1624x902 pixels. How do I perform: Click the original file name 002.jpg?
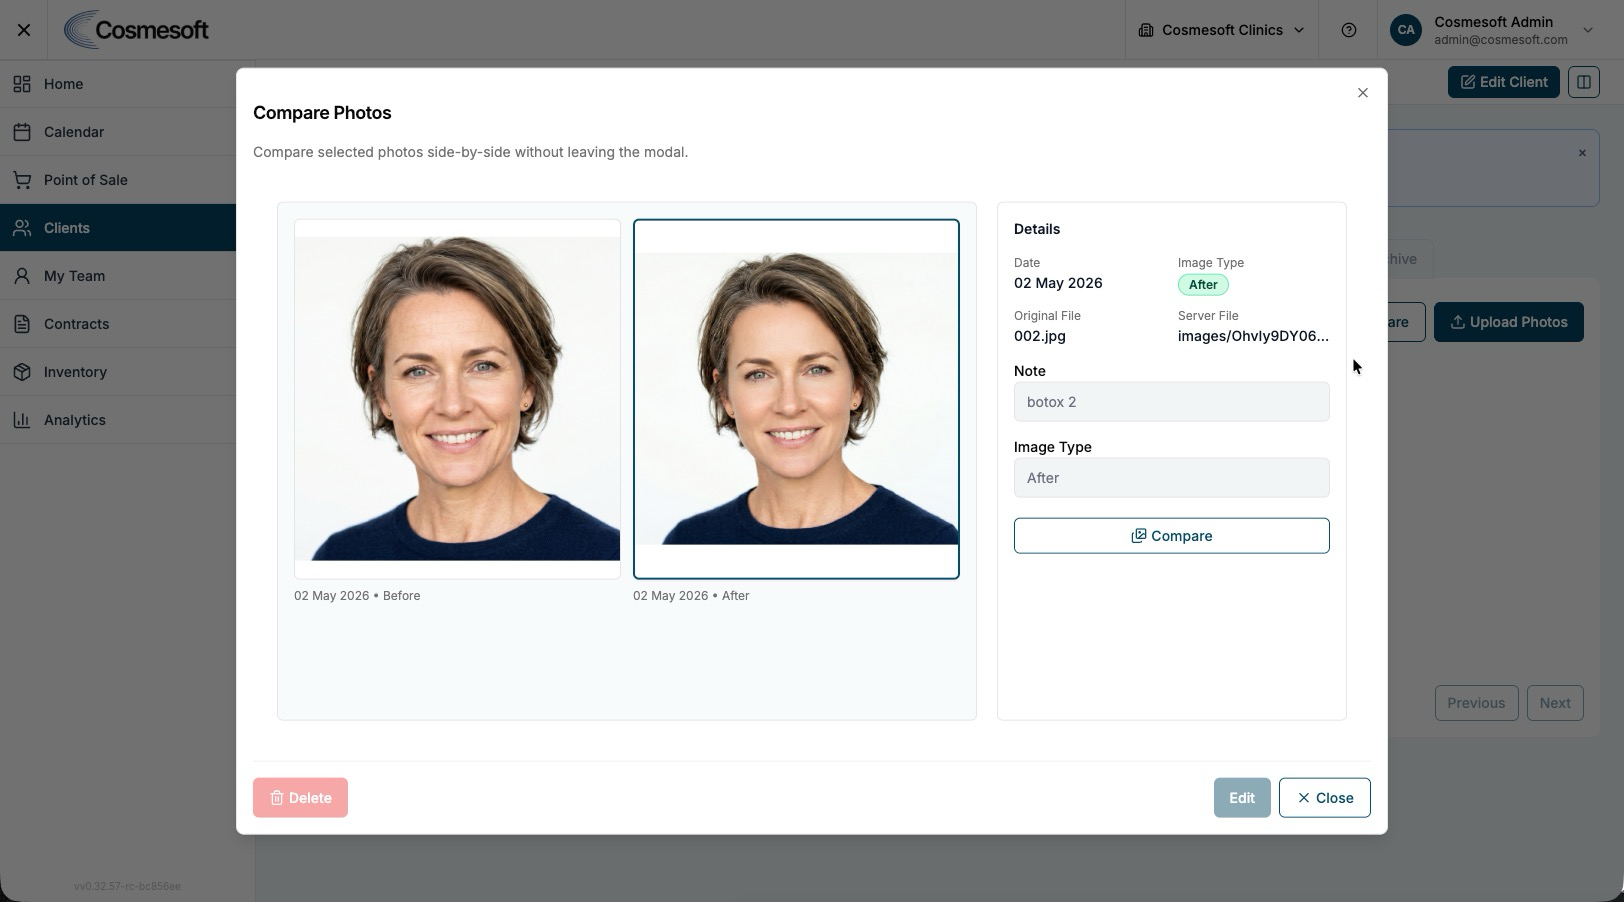point(1040,336)
